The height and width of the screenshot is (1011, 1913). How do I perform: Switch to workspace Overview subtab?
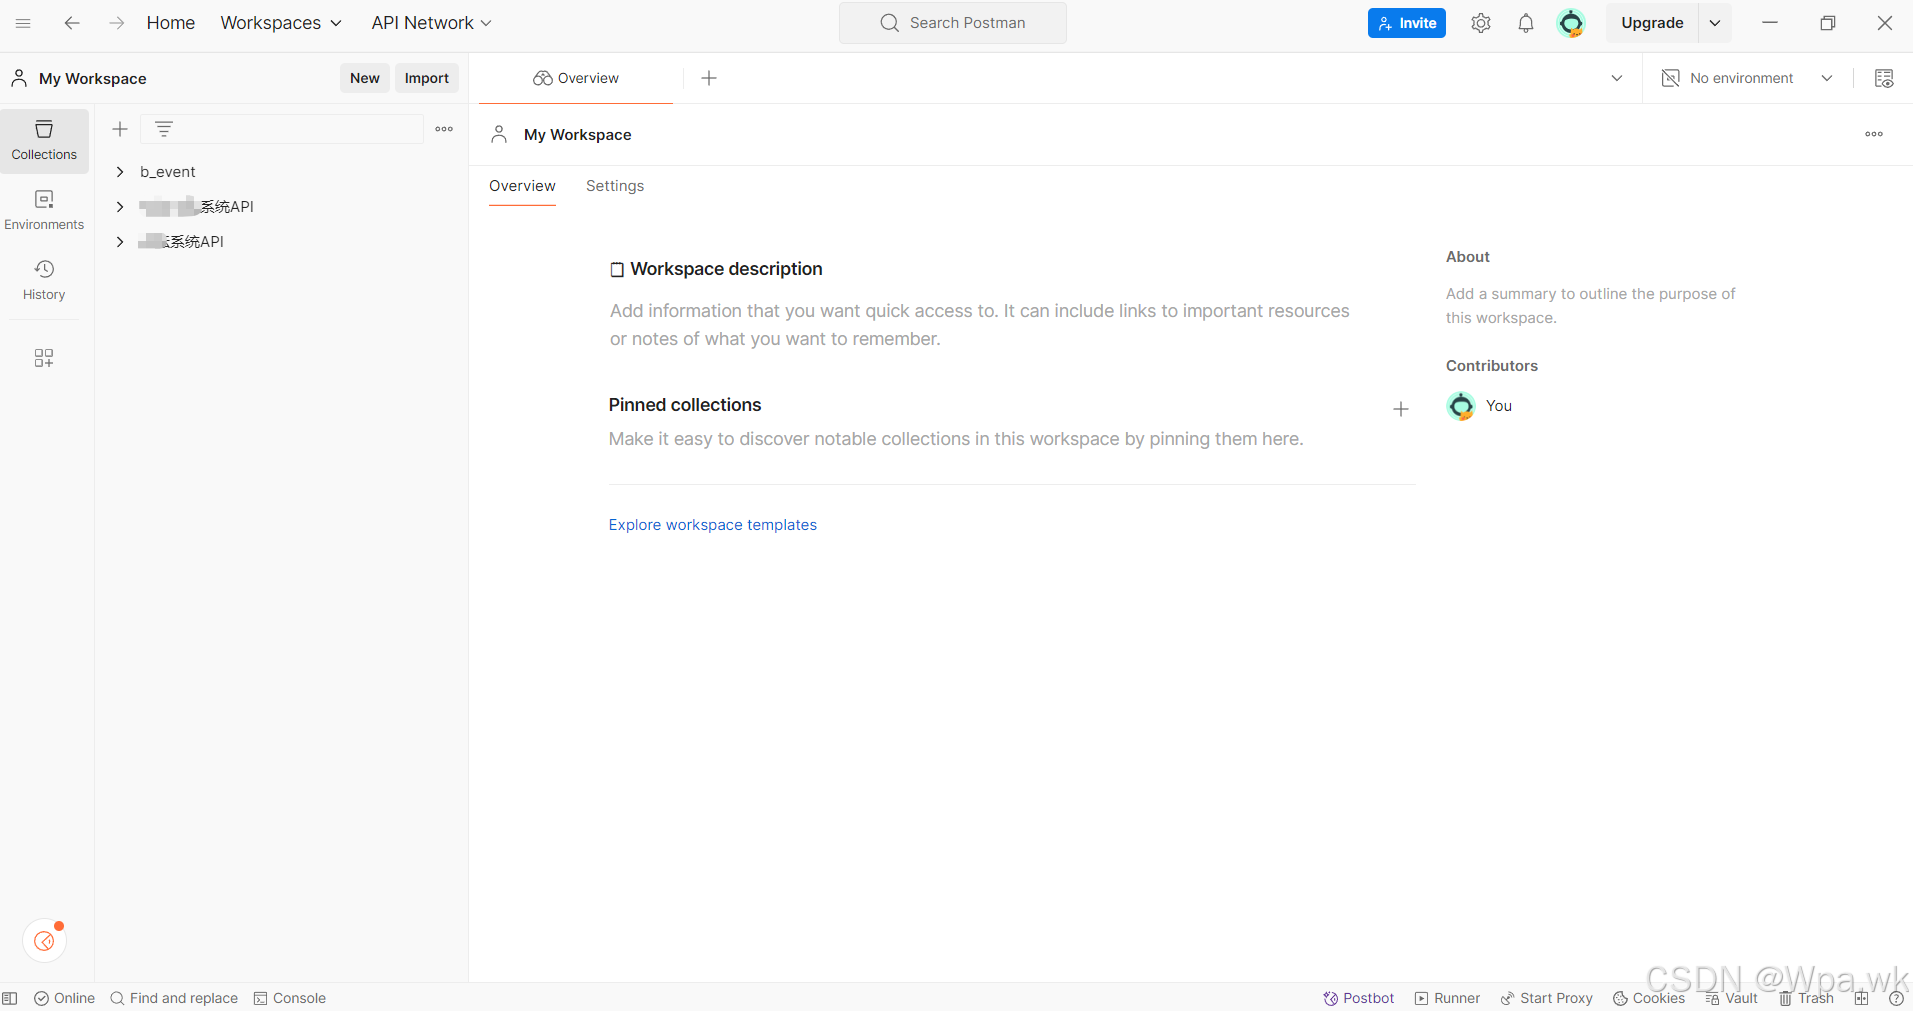pos(522,186)
